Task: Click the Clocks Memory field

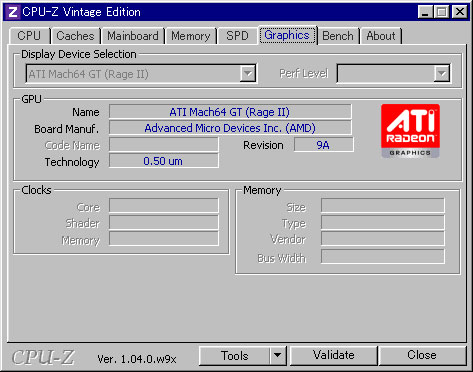Action: (x=164, y=239)
